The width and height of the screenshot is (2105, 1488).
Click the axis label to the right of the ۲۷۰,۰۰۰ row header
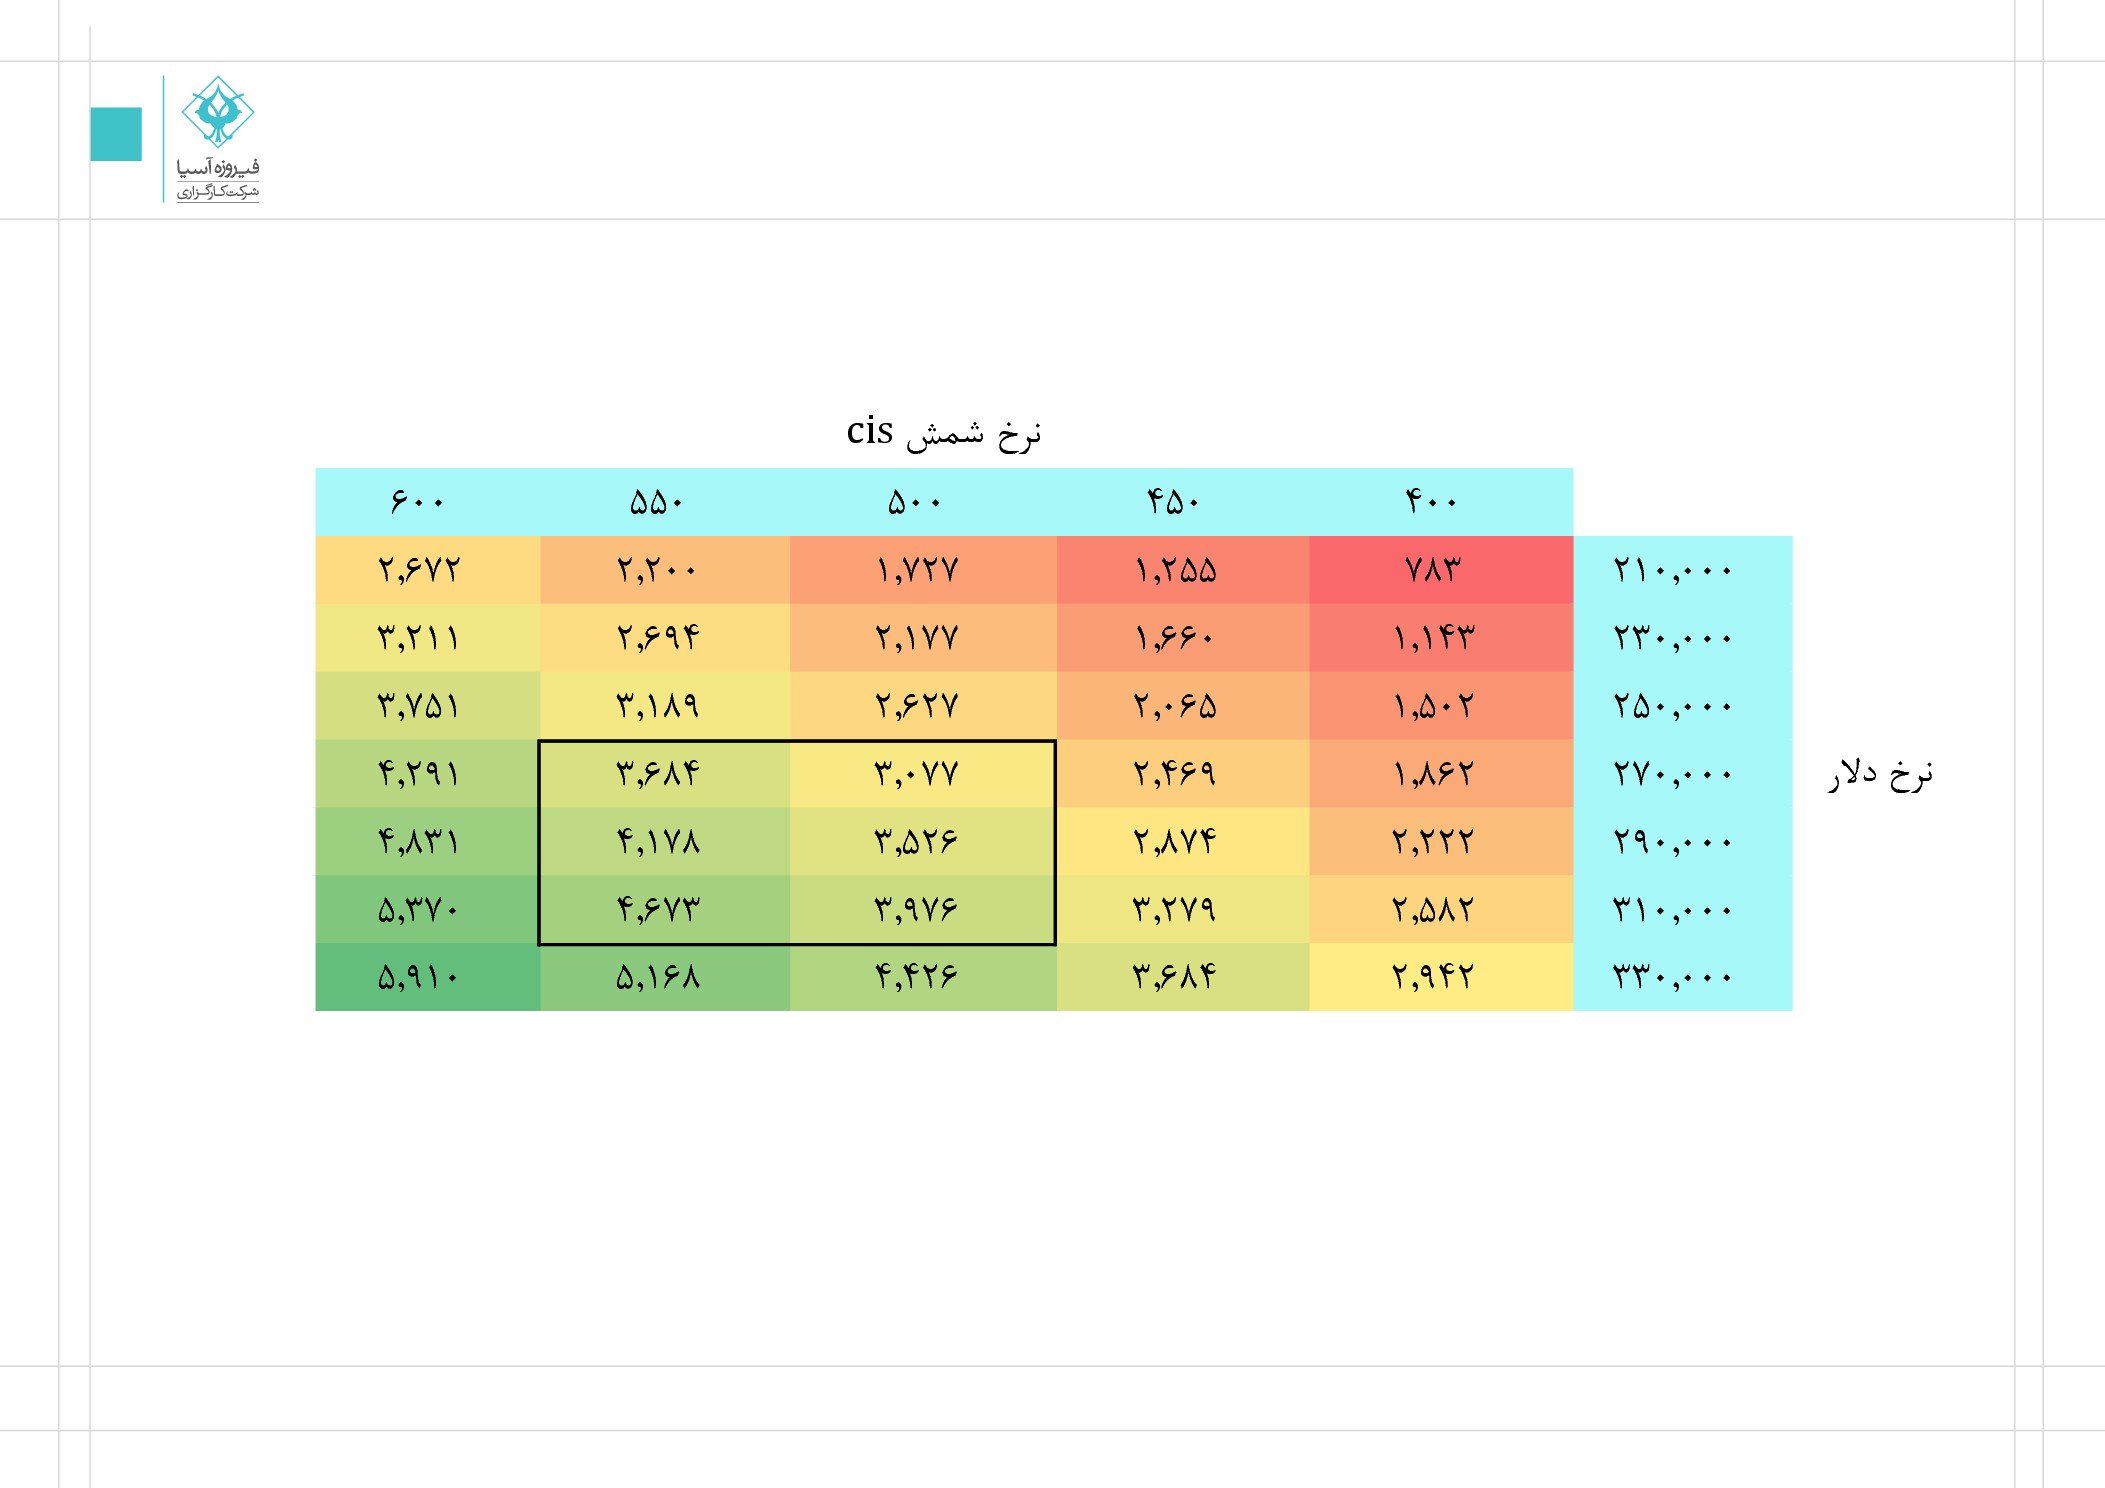[x=1880, y=774]
